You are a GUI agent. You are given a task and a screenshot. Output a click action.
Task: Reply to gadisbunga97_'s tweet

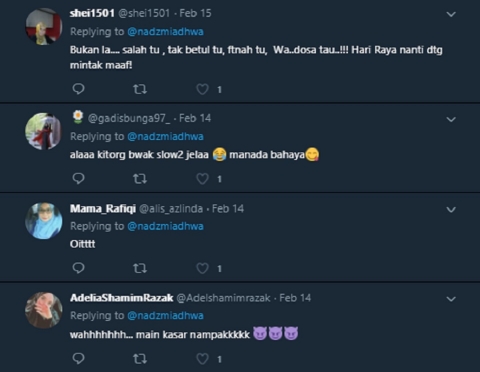78,179
